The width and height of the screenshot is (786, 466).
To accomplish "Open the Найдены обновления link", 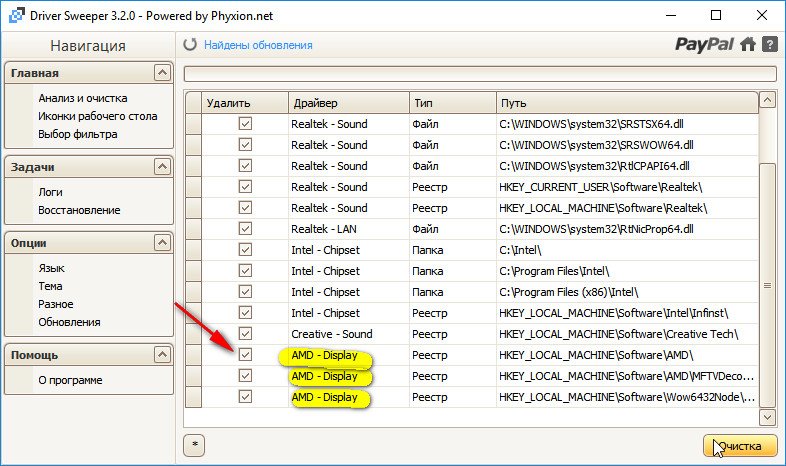I will pos(258,45).
